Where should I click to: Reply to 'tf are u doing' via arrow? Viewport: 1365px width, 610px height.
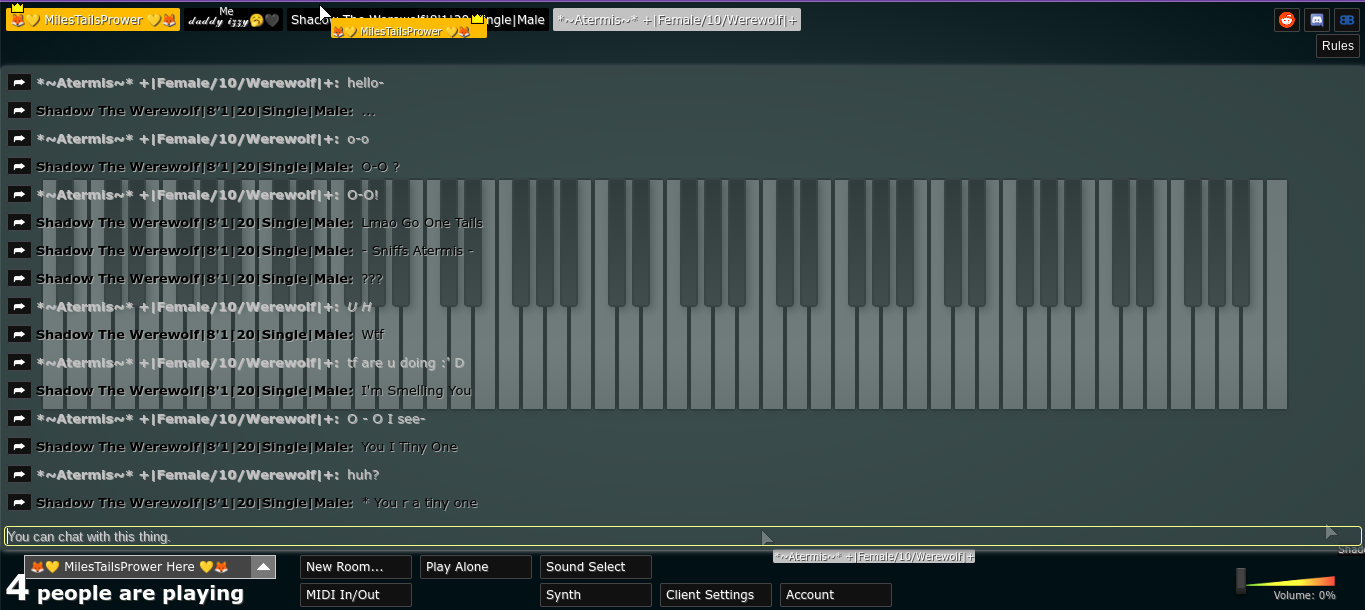pos(19,363)
